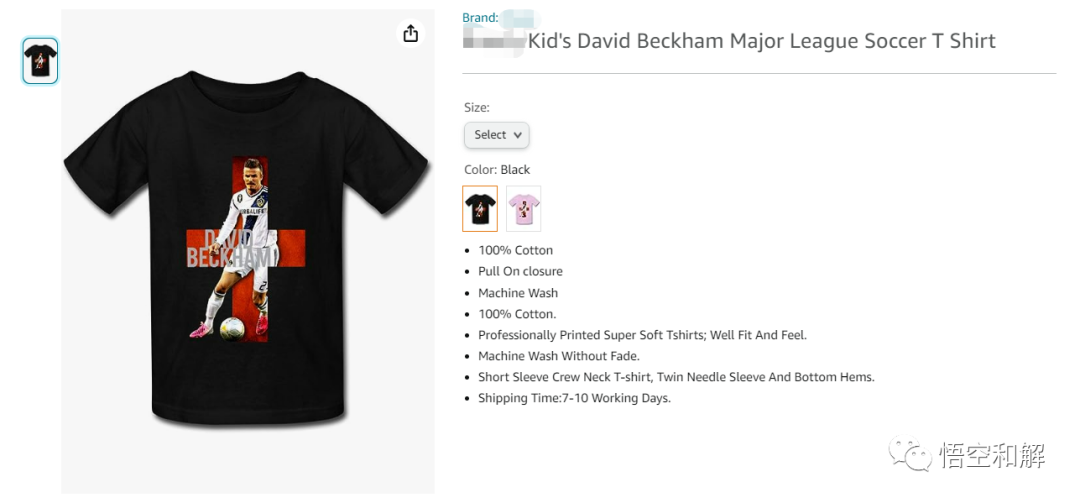Click the "Shipping Time:7-10 Working Days" bullet
Image resolution: width=1080 pixels, height=503 pixels.
pyautogui.click(x=574, y=398)
